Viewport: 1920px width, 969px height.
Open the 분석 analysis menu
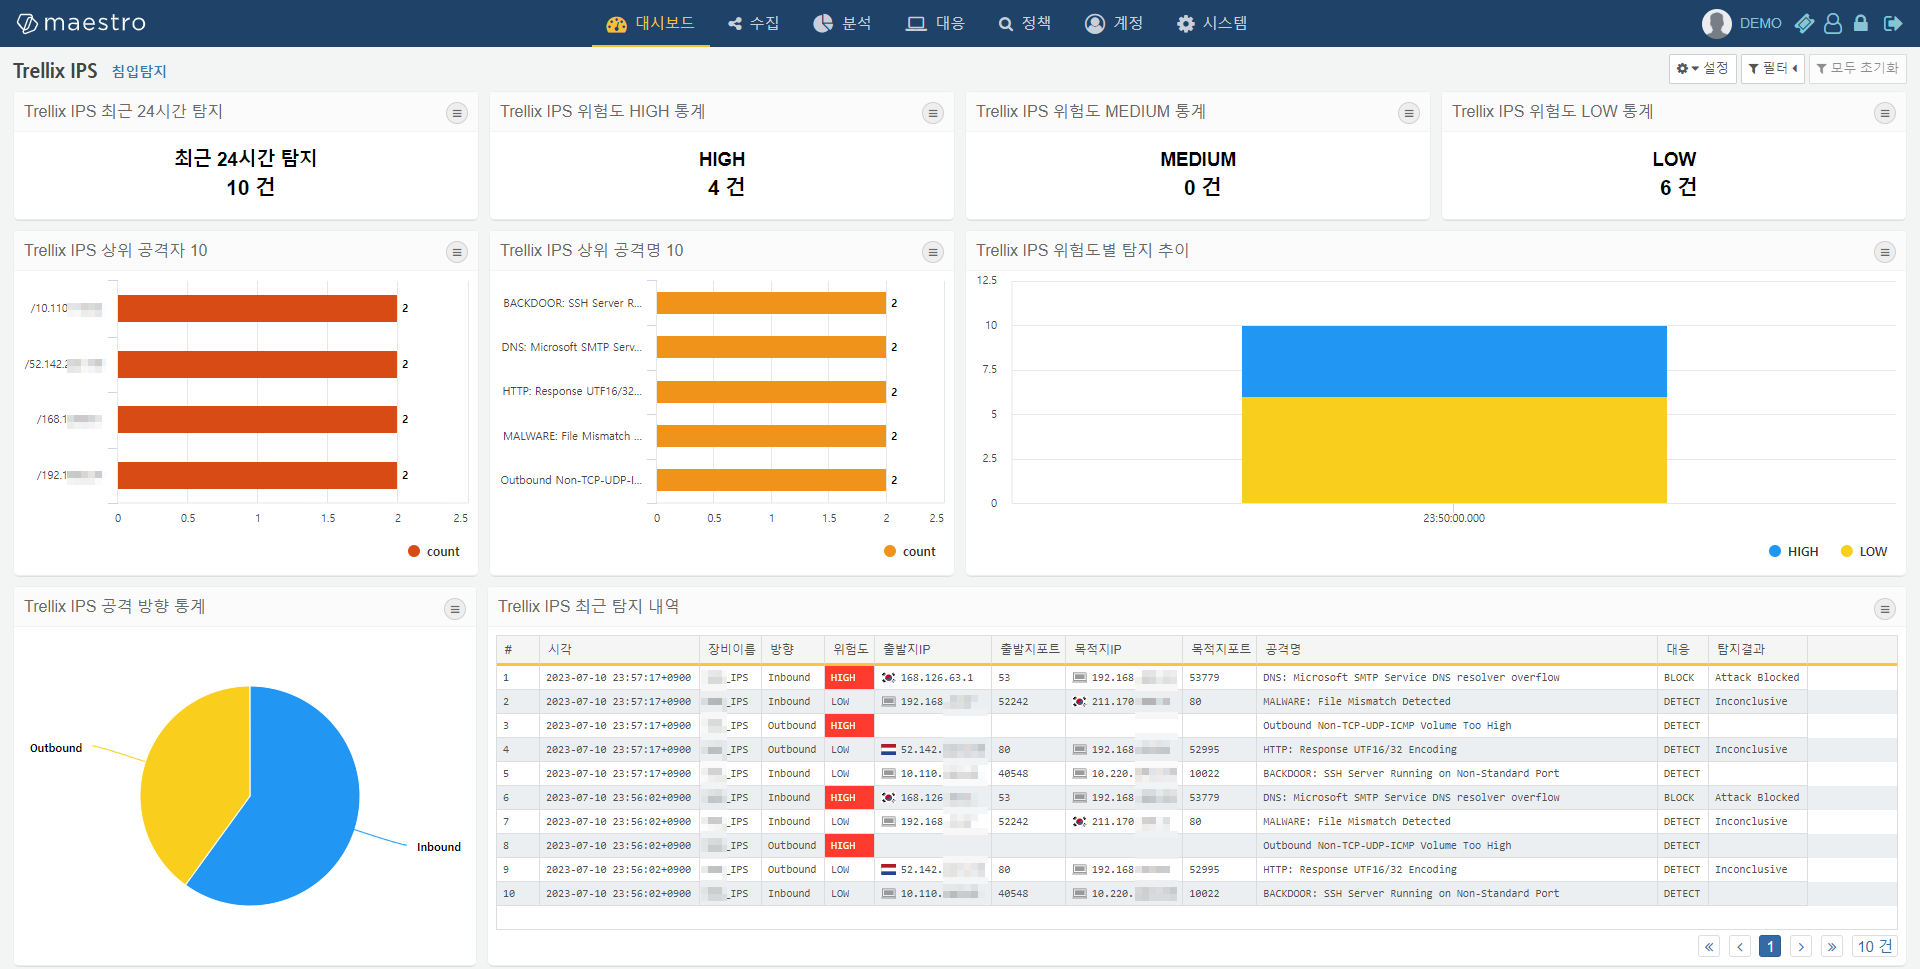842,23
